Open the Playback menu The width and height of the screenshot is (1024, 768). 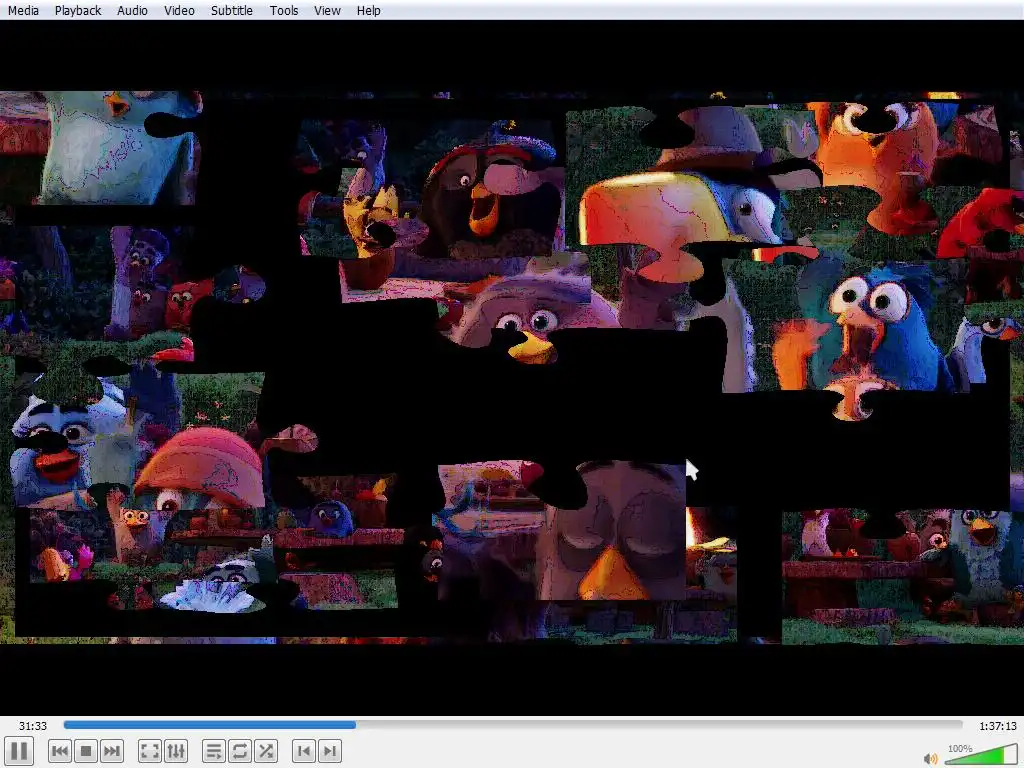[x=78, y=10]
